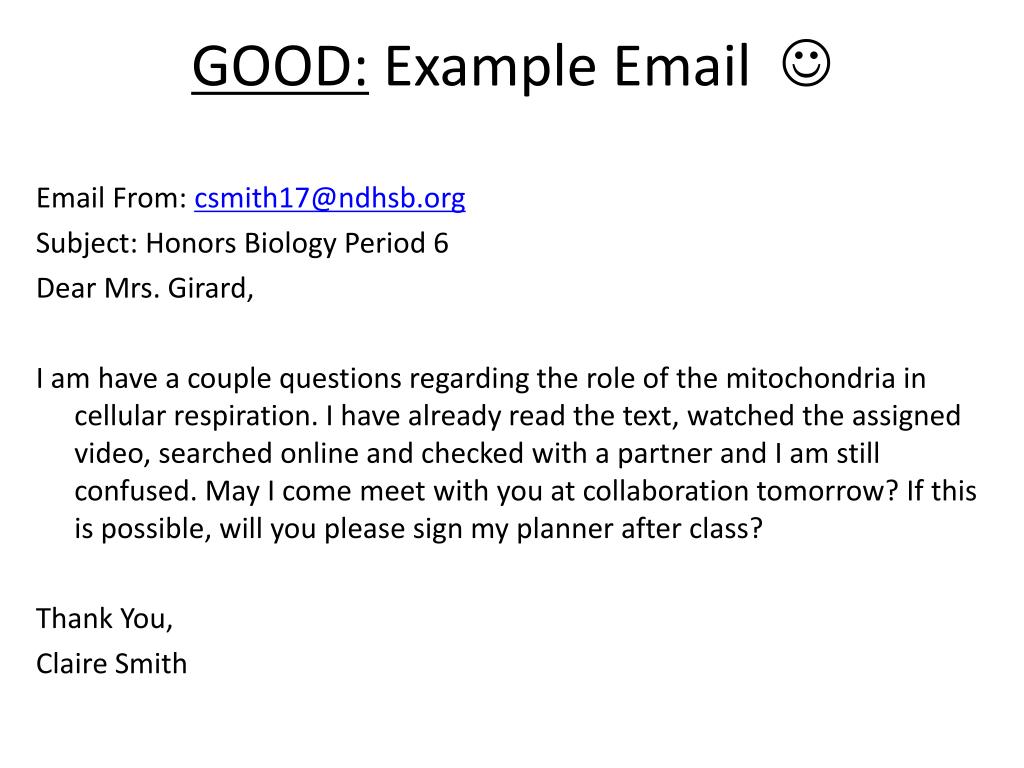
Task: Select the underlined word GOOD: in the title
Action: 280,66
